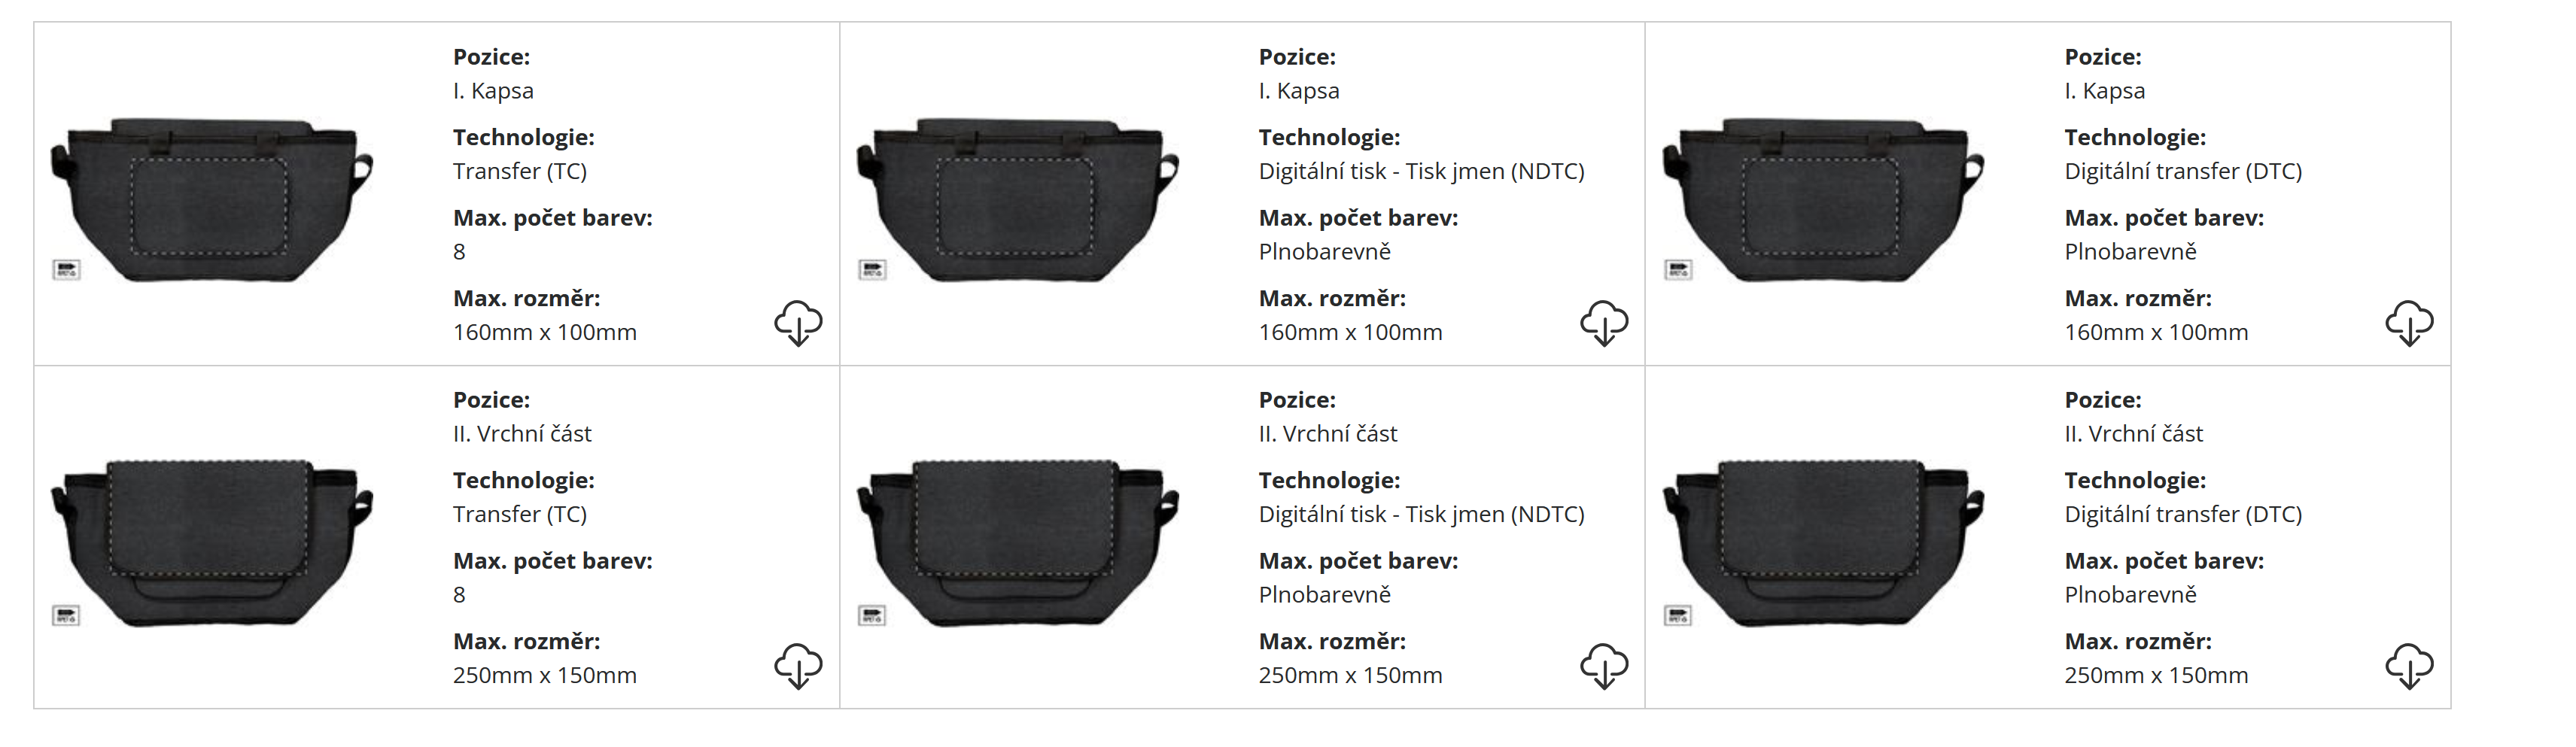The image size is (2576, 747).
Task: Download template for II. Vrchní část NDTC
Action: (x=1604, y=666)
